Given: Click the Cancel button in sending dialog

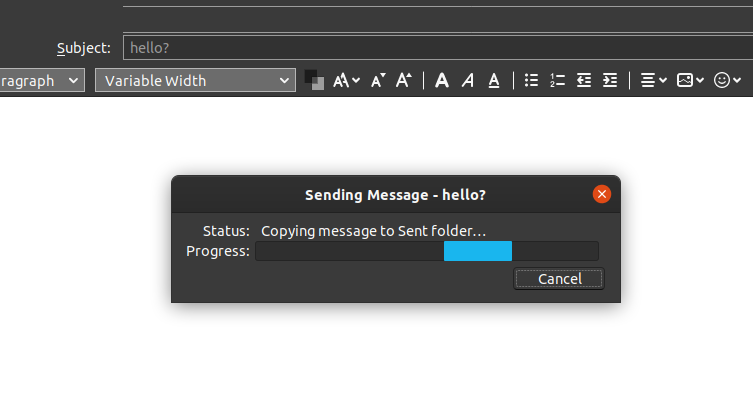Looking at the screenshot, I should point(559,279).
